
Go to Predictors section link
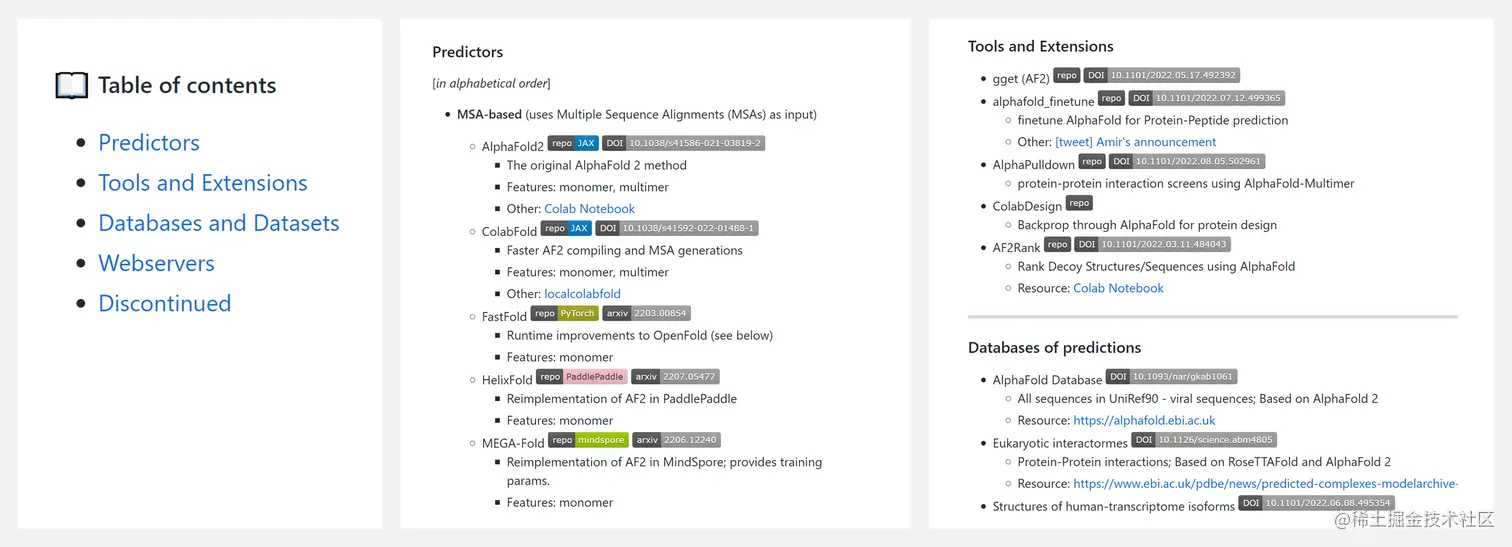click(149, 143)
